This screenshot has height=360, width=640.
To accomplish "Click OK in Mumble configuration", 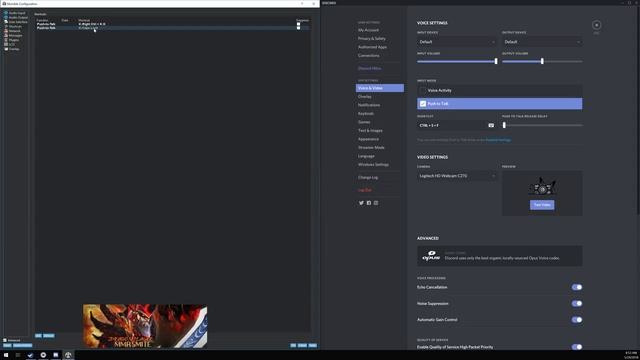I will [293, 346].
